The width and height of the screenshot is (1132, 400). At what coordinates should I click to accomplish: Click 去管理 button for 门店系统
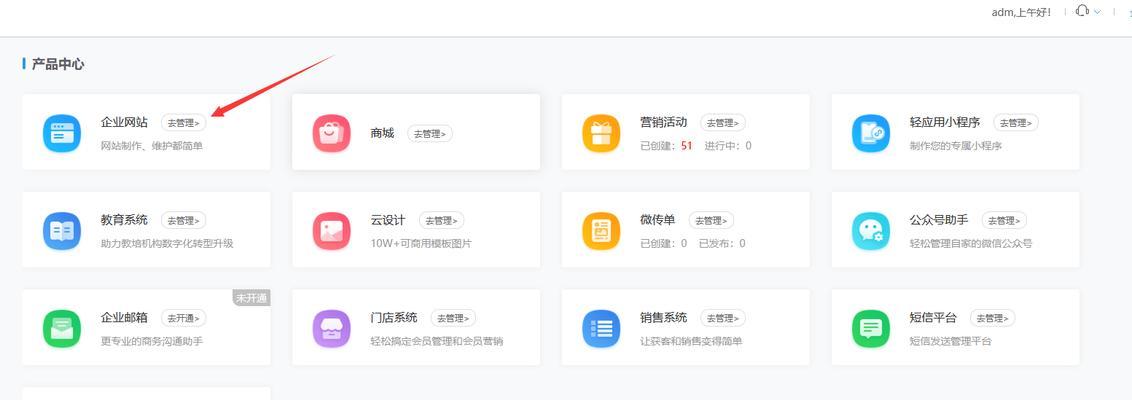pyautogui.click(x=453, y=318)
